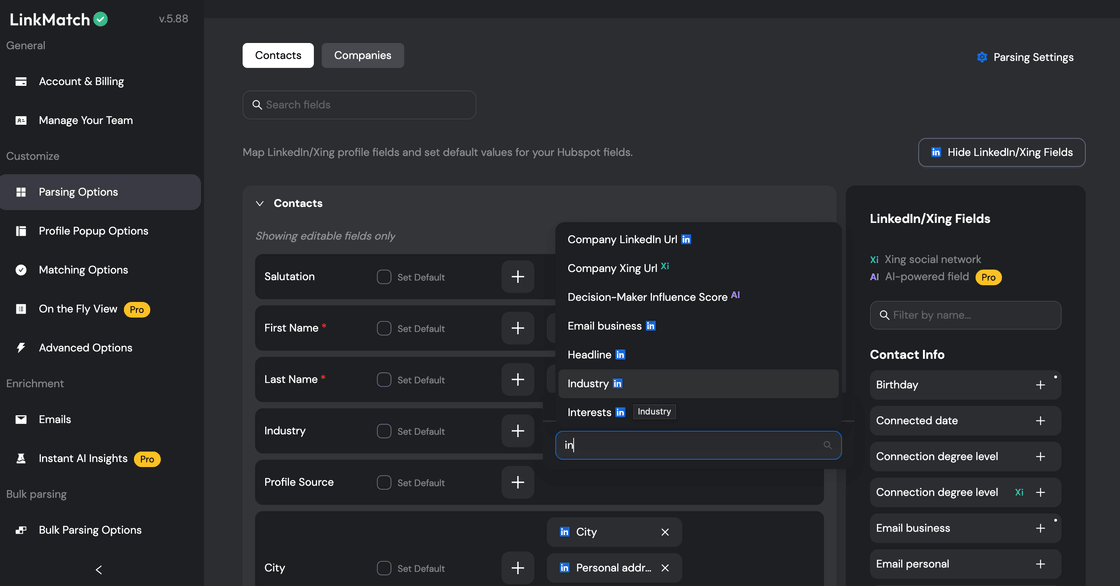This screenshot has width=1120, height=586.
Task: Toggle Set Default checkbox for City
Action: [x=384, y=568]
